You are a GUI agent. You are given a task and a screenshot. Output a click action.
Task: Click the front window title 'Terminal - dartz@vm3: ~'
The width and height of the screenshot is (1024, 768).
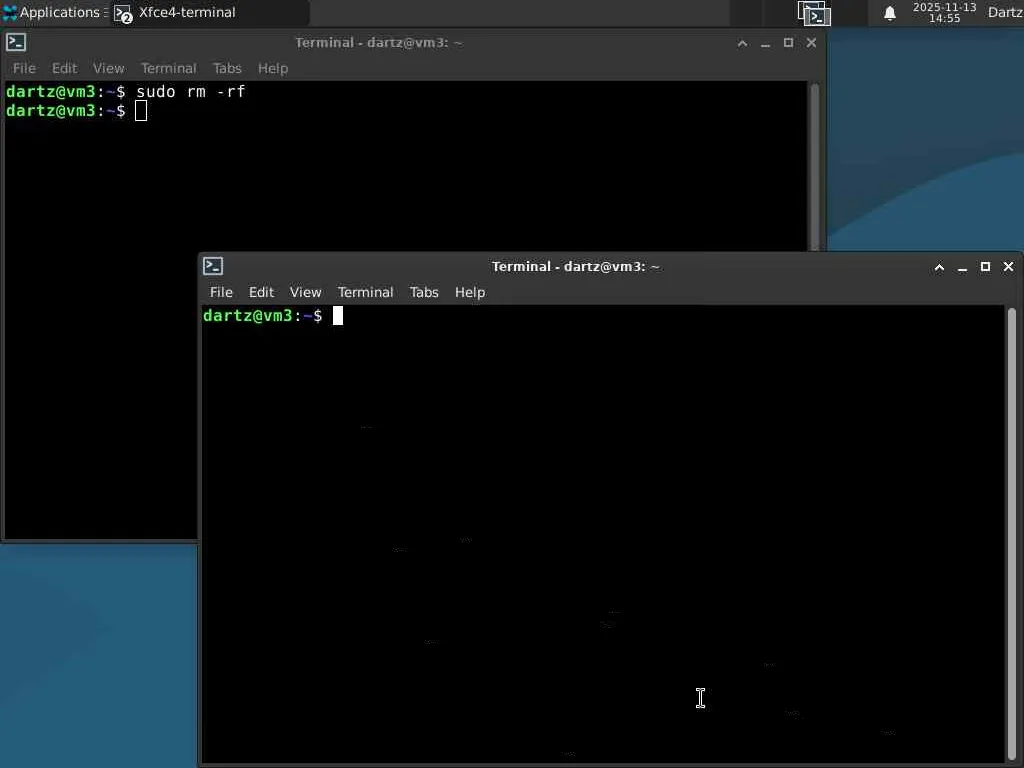click(x=575, y=266)
